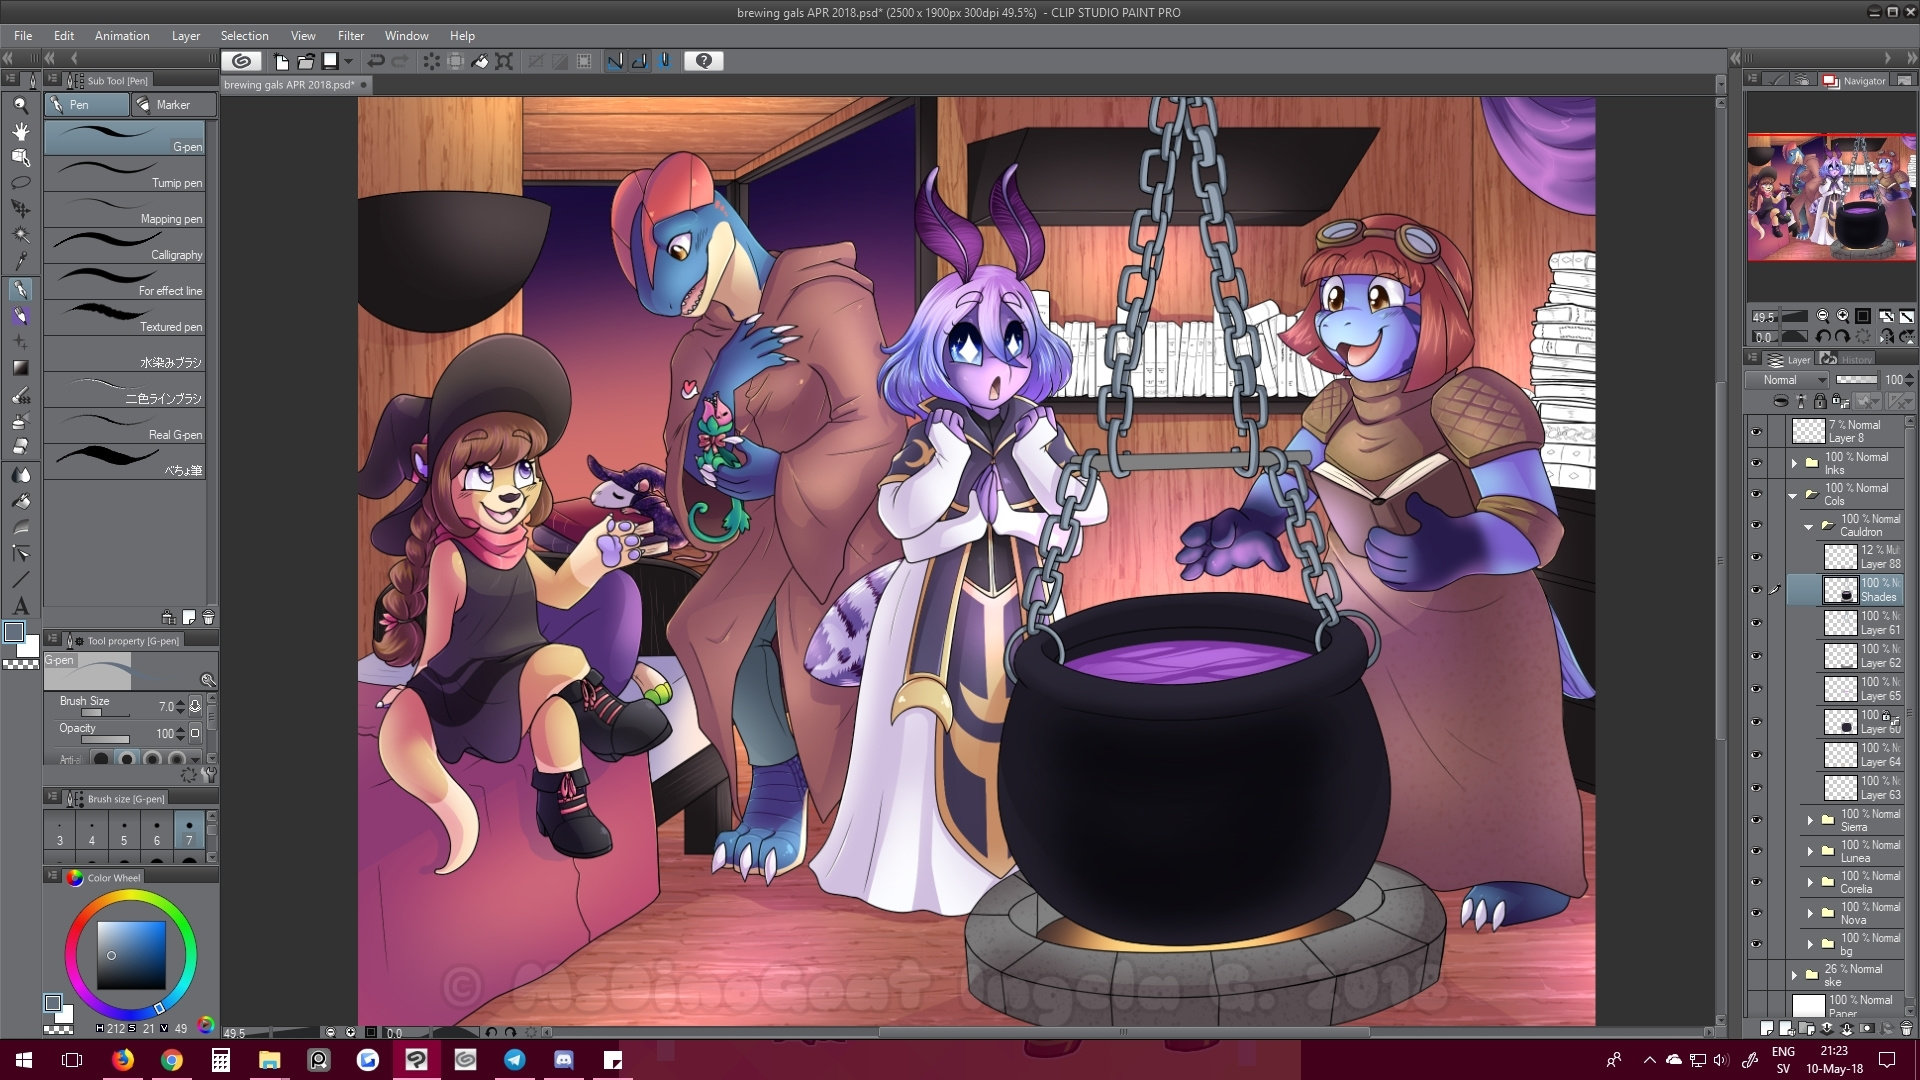Image resolution: width=1920 pixels, height=1080 pixels.
Task: Select the Hand move tool
Action: 20,131
